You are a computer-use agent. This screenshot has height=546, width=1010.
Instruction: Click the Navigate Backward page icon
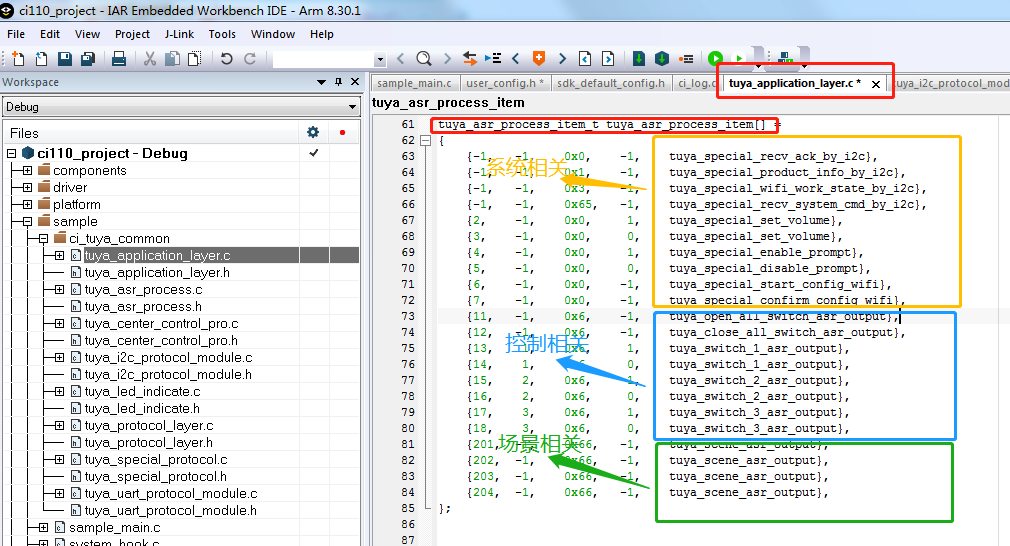click(585, 59)
